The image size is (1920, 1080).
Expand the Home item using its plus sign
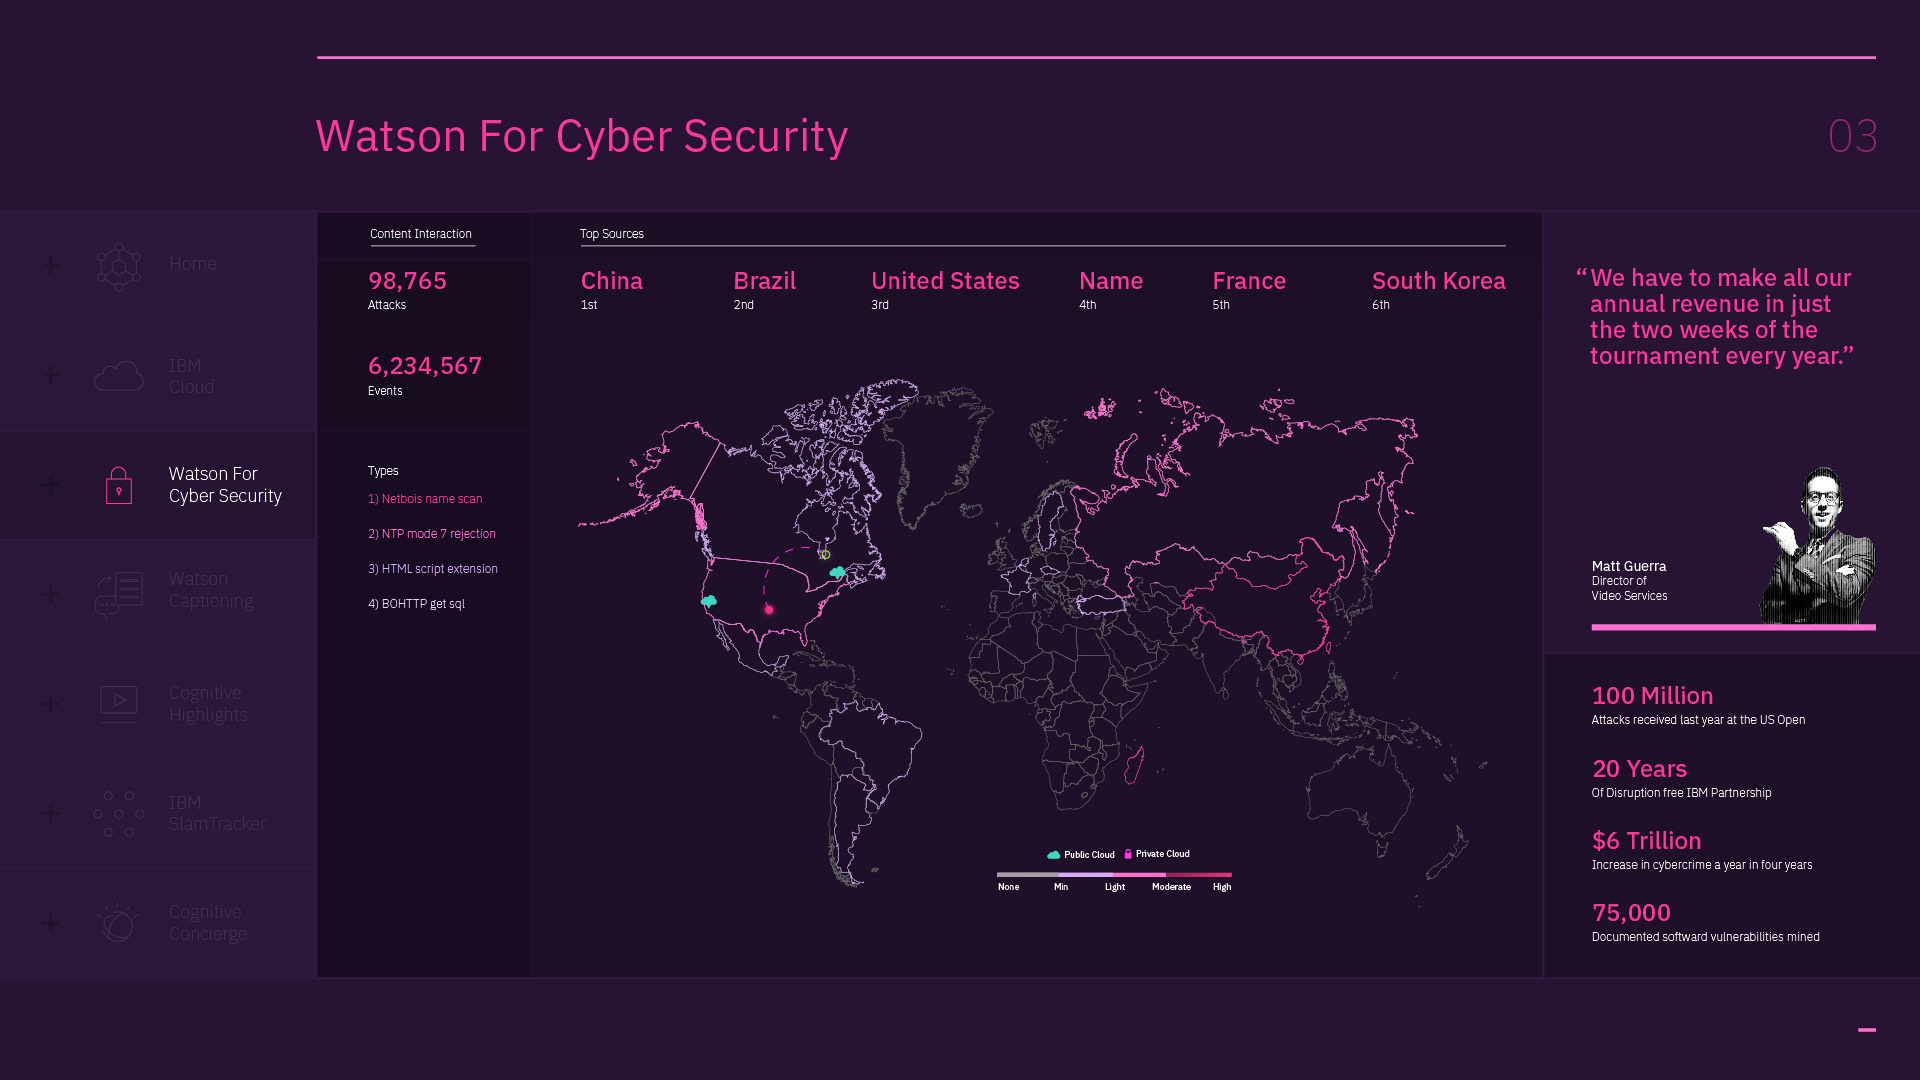click(51, 266)
